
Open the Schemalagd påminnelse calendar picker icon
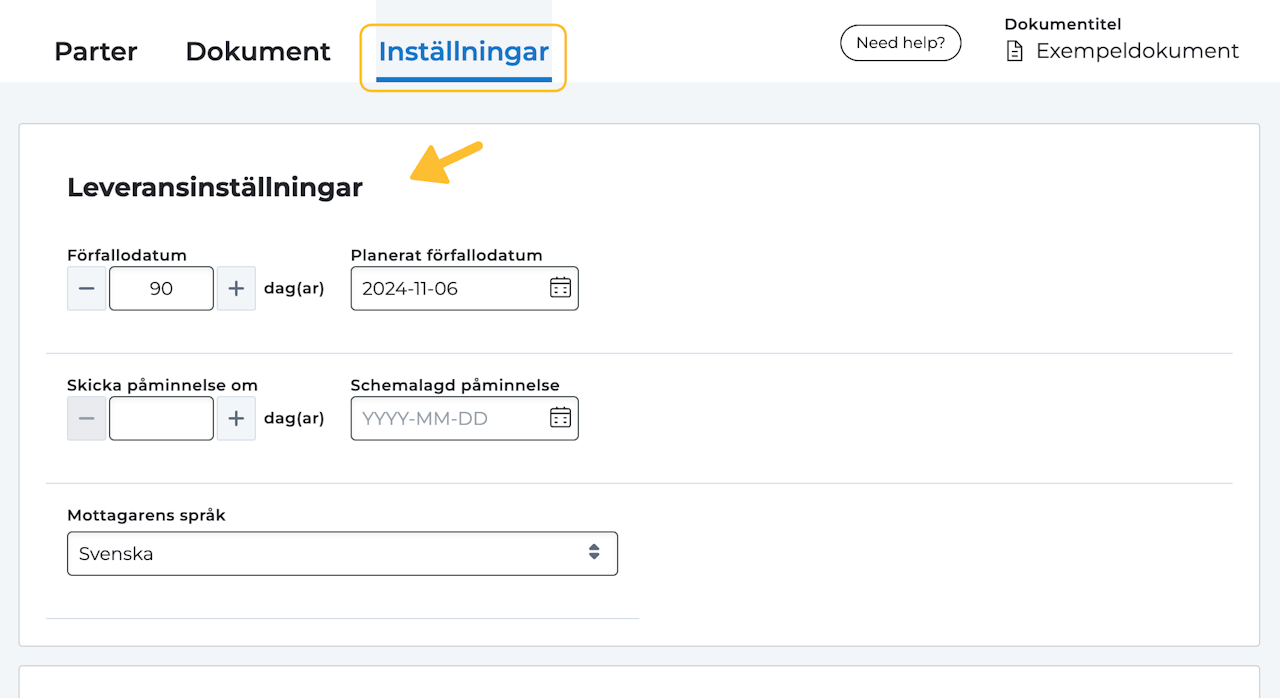pyautogui.click(x=560, y=418)
